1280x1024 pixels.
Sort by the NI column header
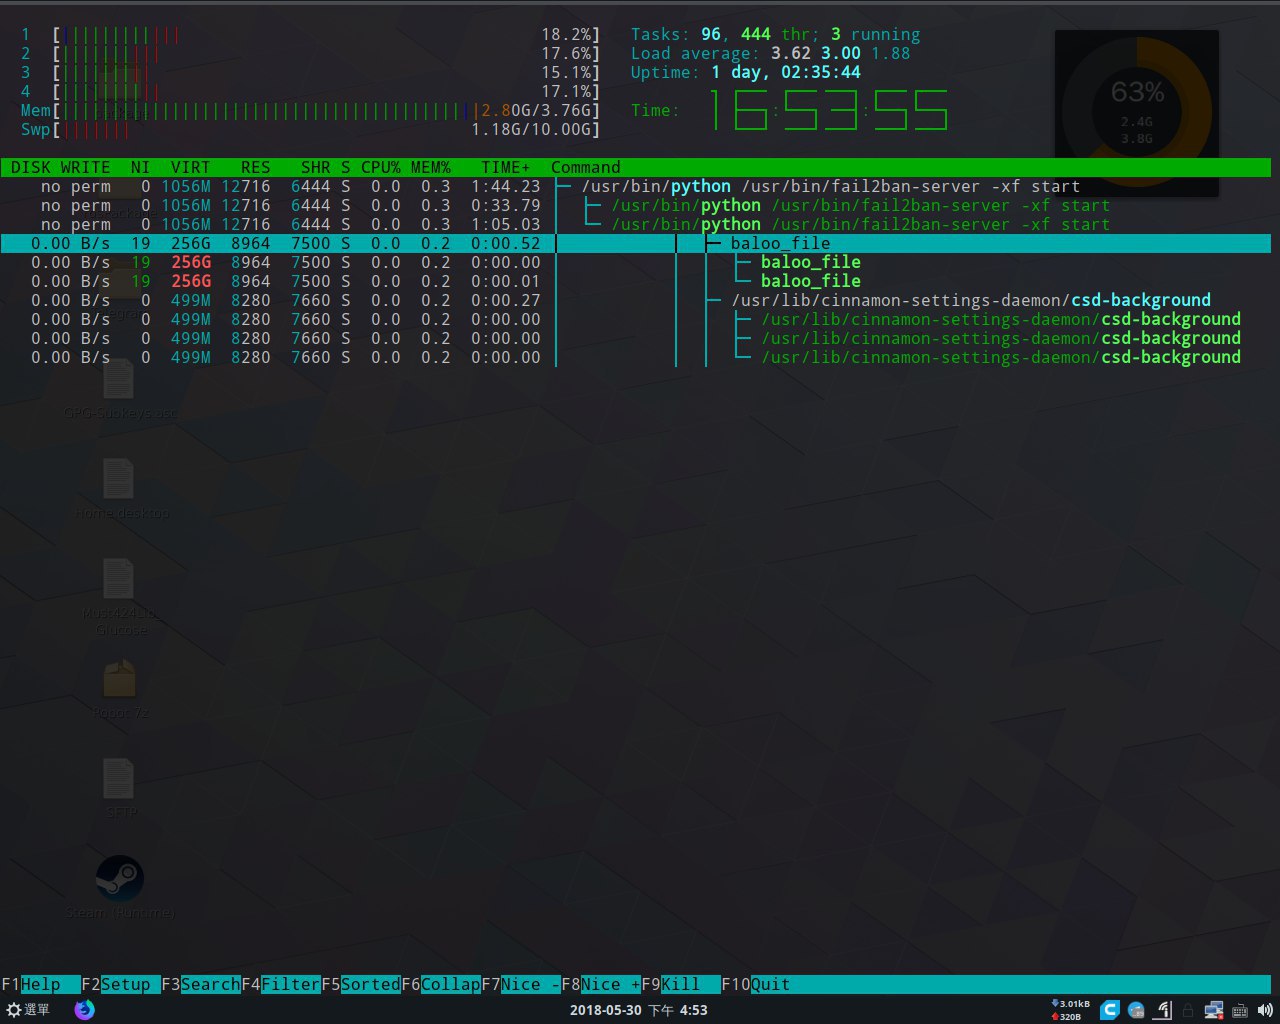point(141,167)
